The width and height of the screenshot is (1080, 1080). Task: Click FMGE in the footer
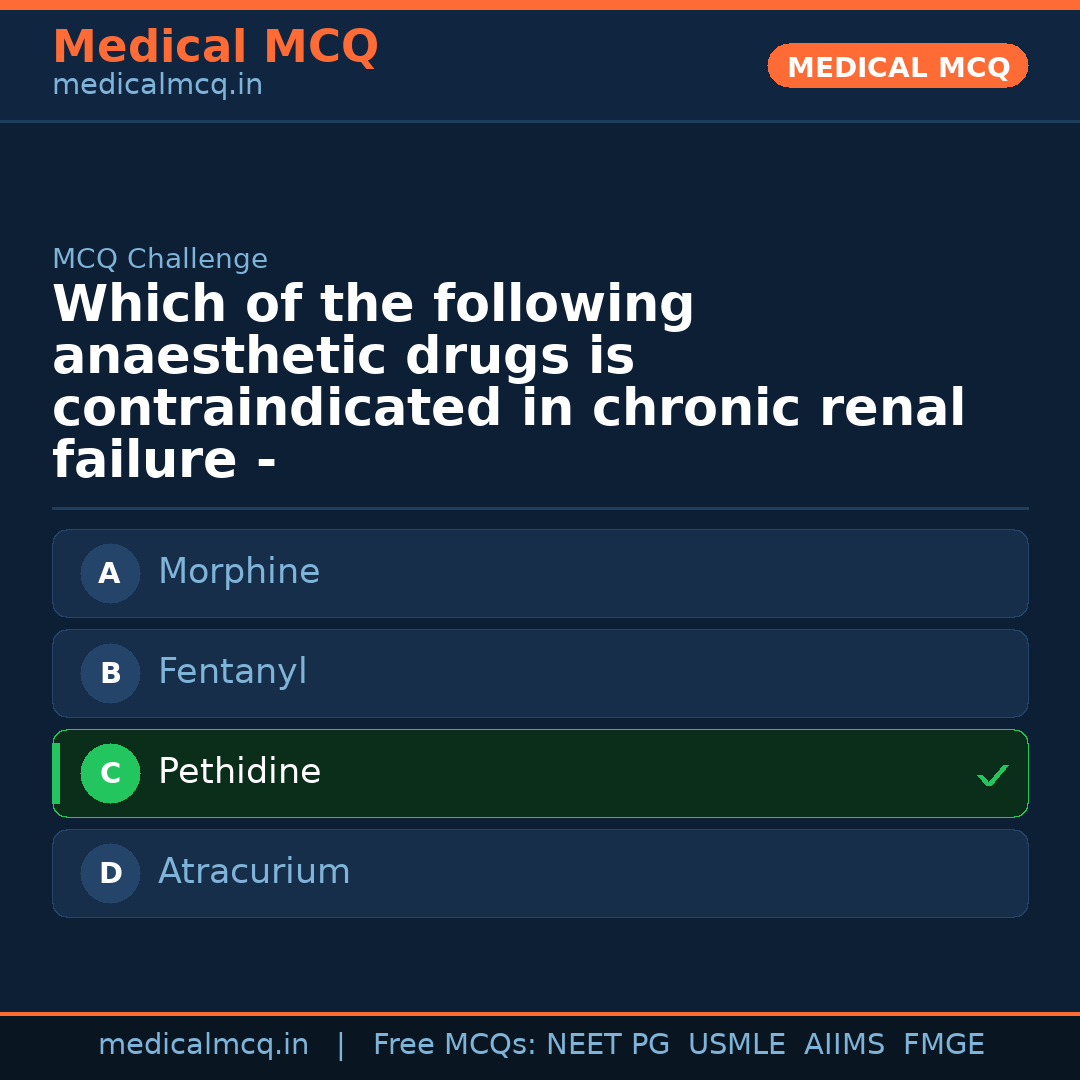tap(943, 1045)
